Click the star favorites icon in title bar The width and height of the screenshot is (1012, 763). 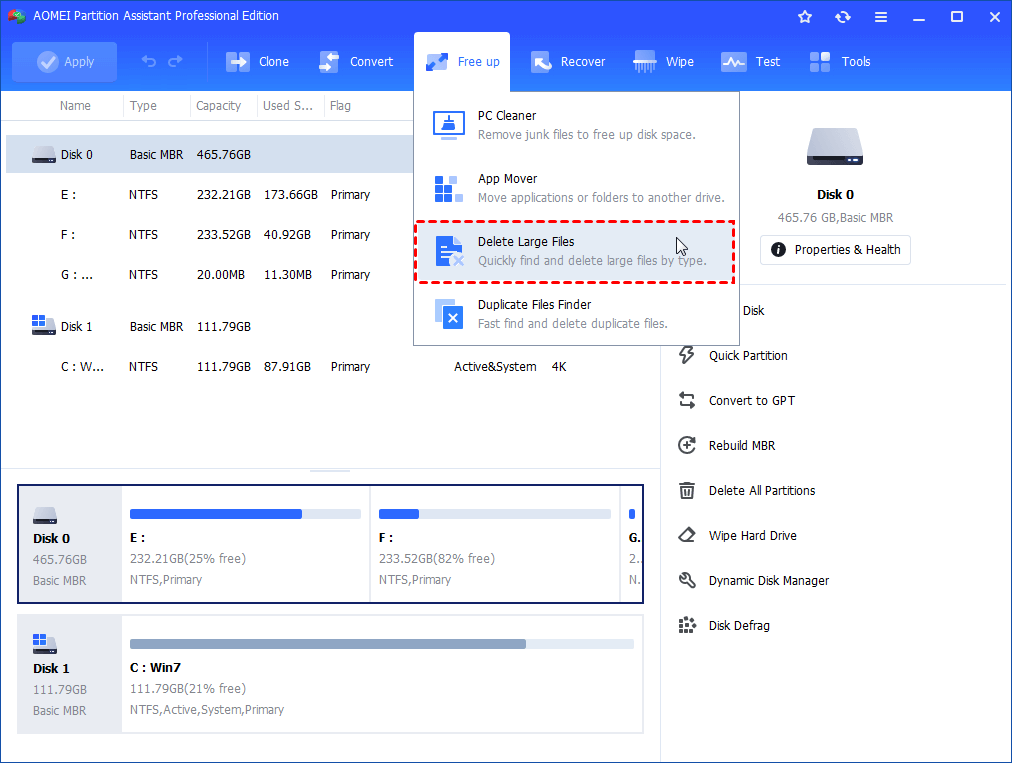click(805, 17)
